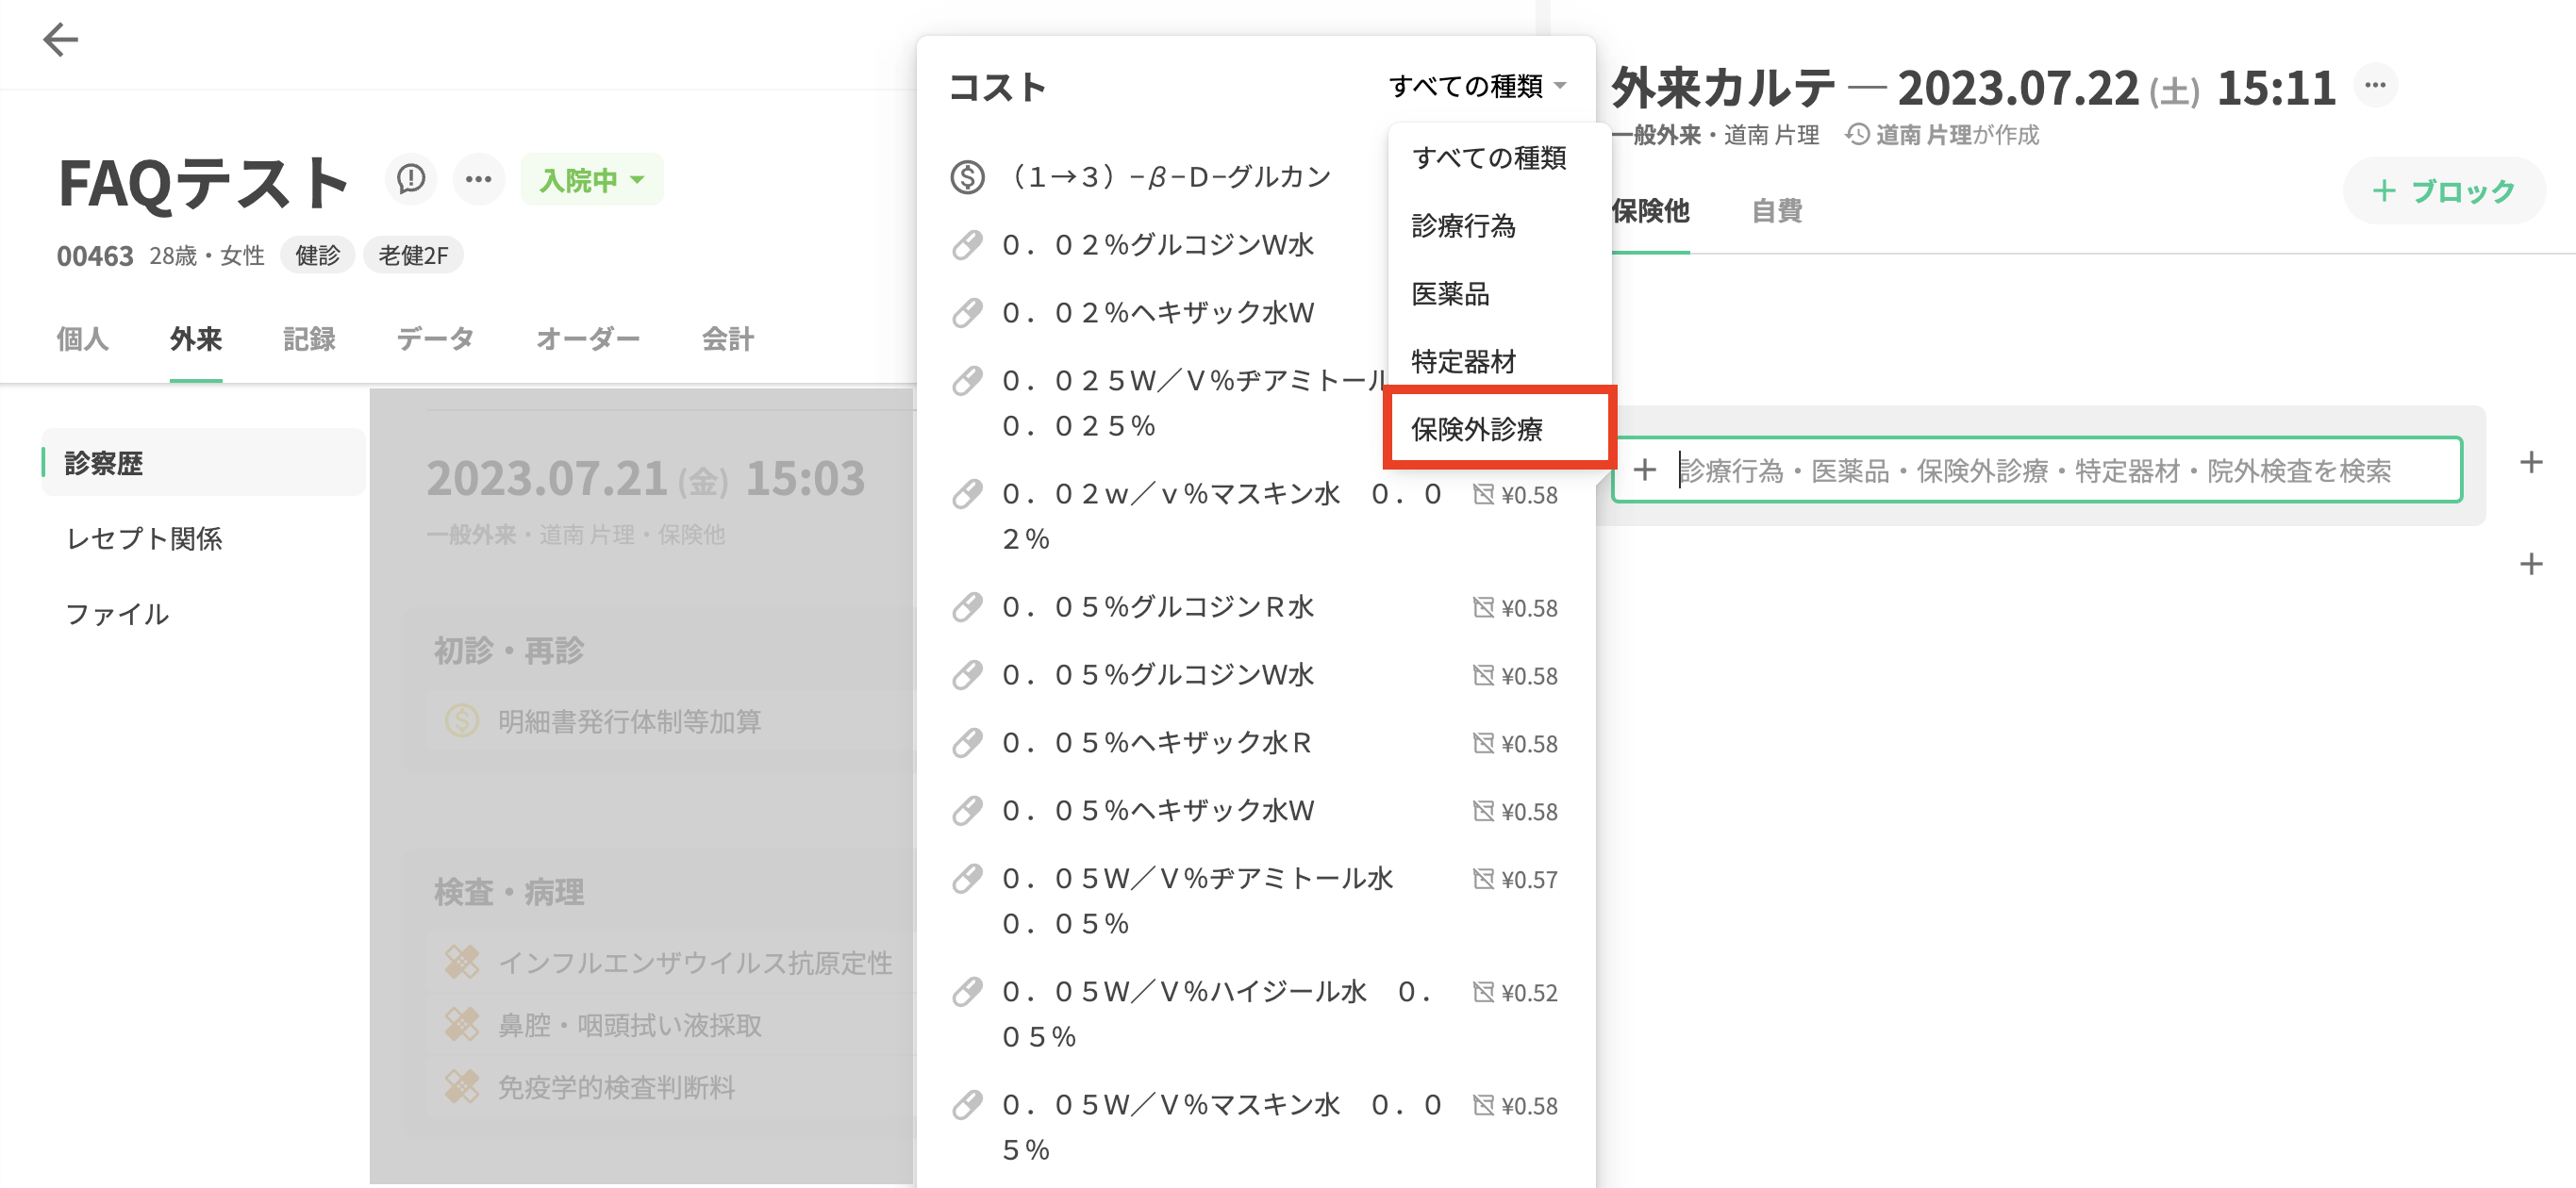Click ¥0.57 price of ヂアミトール水

[x=1529, y=880]
